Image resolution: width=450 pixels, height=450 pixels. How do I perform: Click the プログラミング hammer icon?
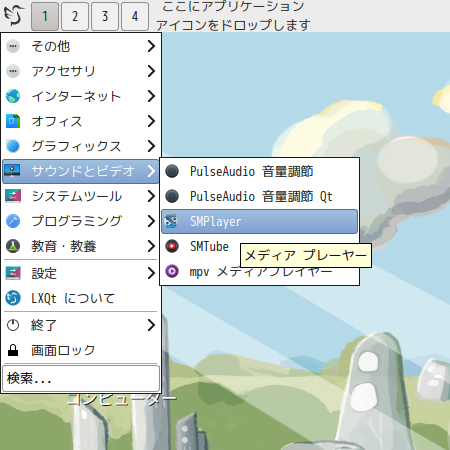pyautogui.click(x=13, y=221)
